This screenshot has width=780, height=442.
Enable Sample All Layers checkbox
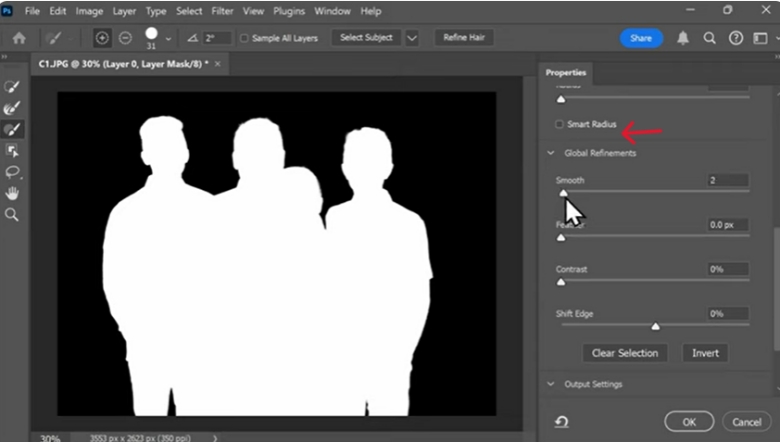(x=244, y=38)
